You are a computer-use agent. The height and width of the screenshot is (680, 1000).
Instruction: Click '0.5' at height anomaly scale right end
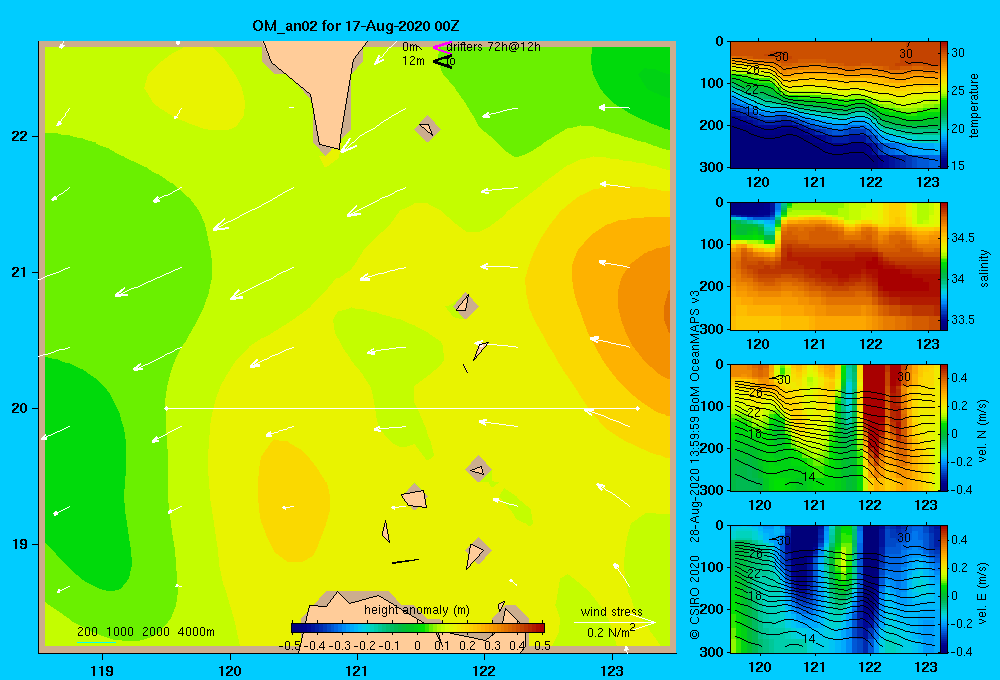pyautogui.click(x=543, y=646)
